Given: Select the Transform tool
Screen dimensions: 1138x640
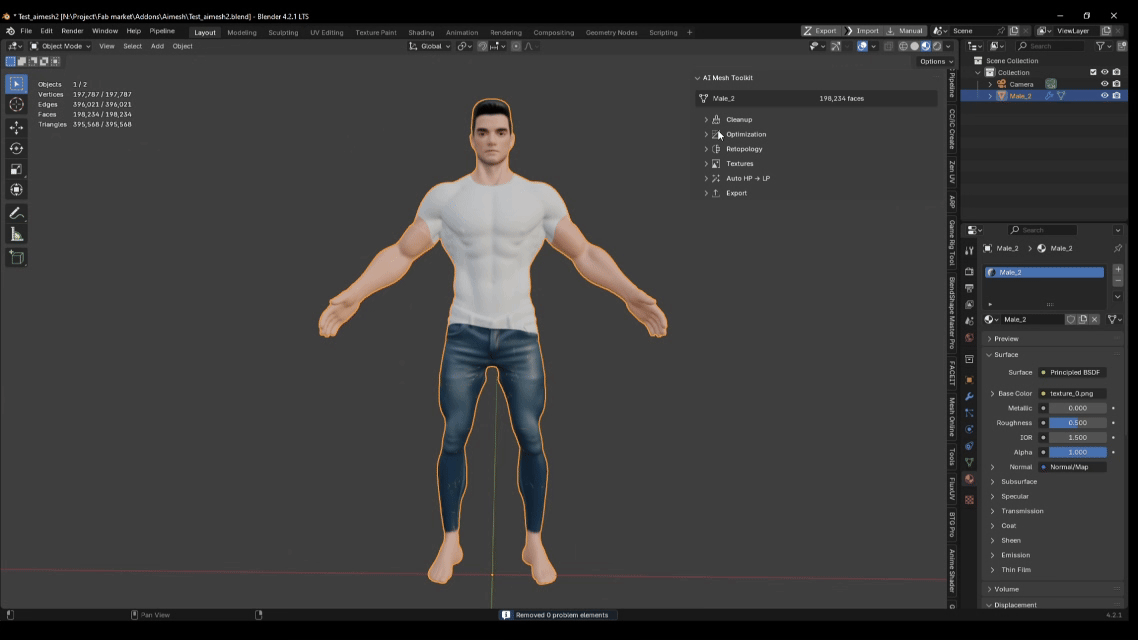Looking at the screenshot, I should click(x=17, y=190).
